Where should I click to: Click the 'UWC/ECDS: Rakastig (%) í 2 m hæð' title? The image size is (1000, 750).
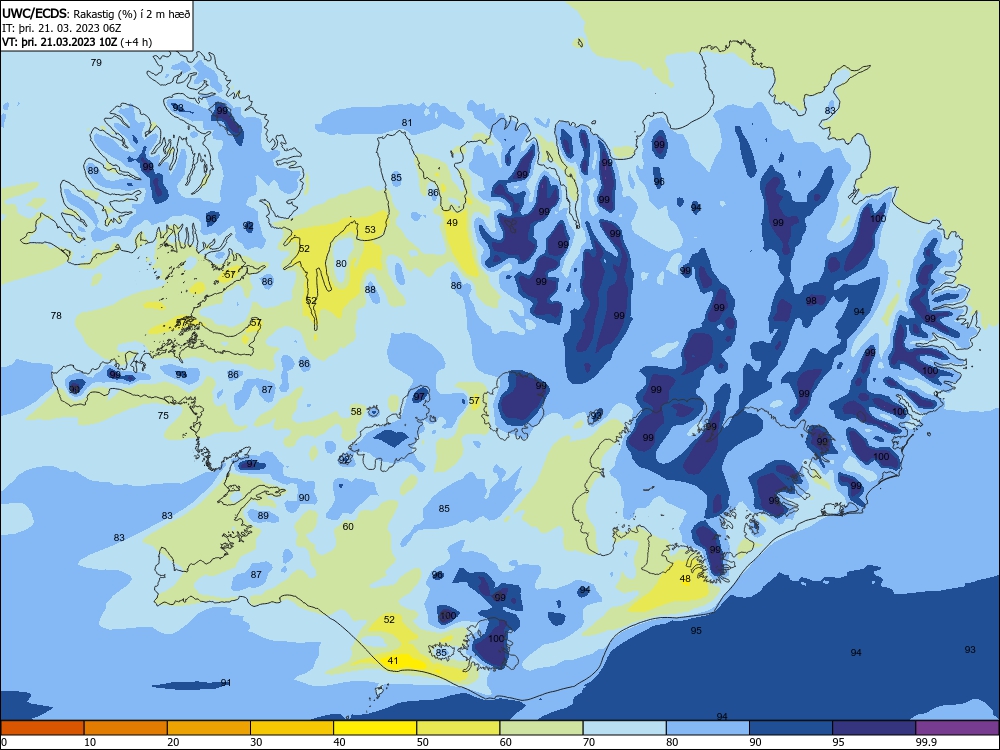tap(95, 13)
